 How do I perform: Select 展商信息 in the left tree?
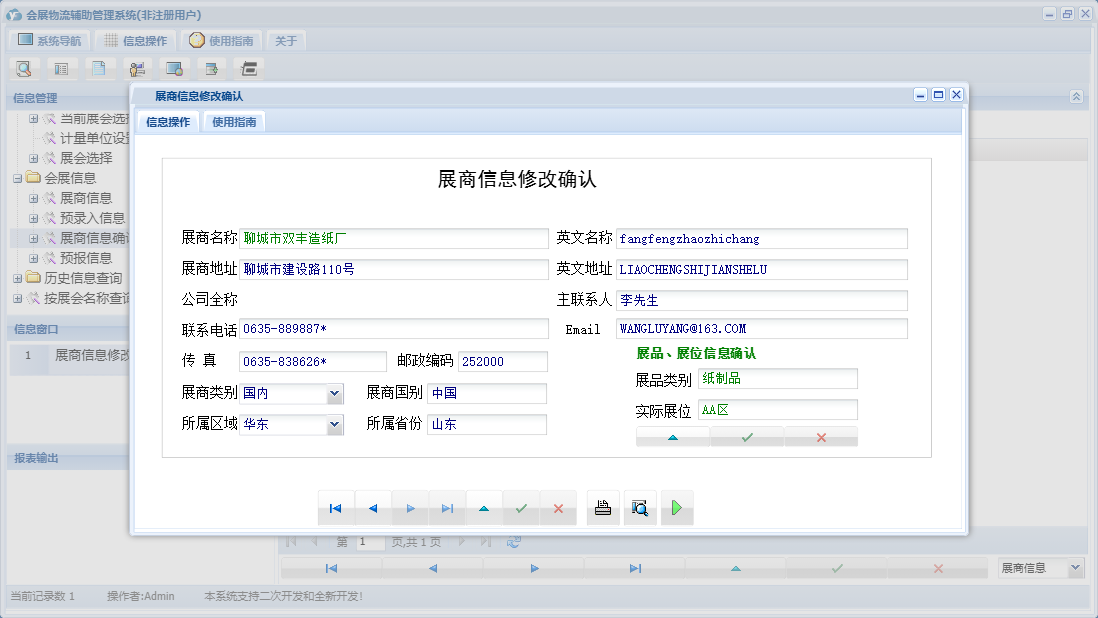(x=86, y=198)
